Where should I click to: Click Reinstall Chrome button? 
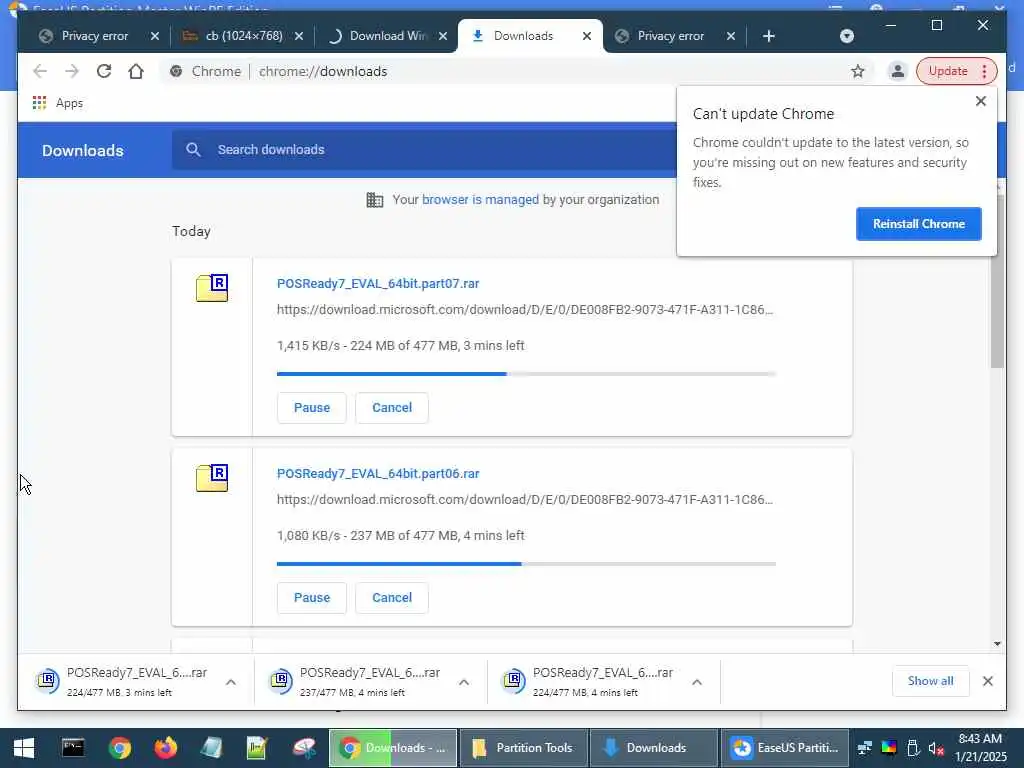pyautogui.click(x=918, y=224)
